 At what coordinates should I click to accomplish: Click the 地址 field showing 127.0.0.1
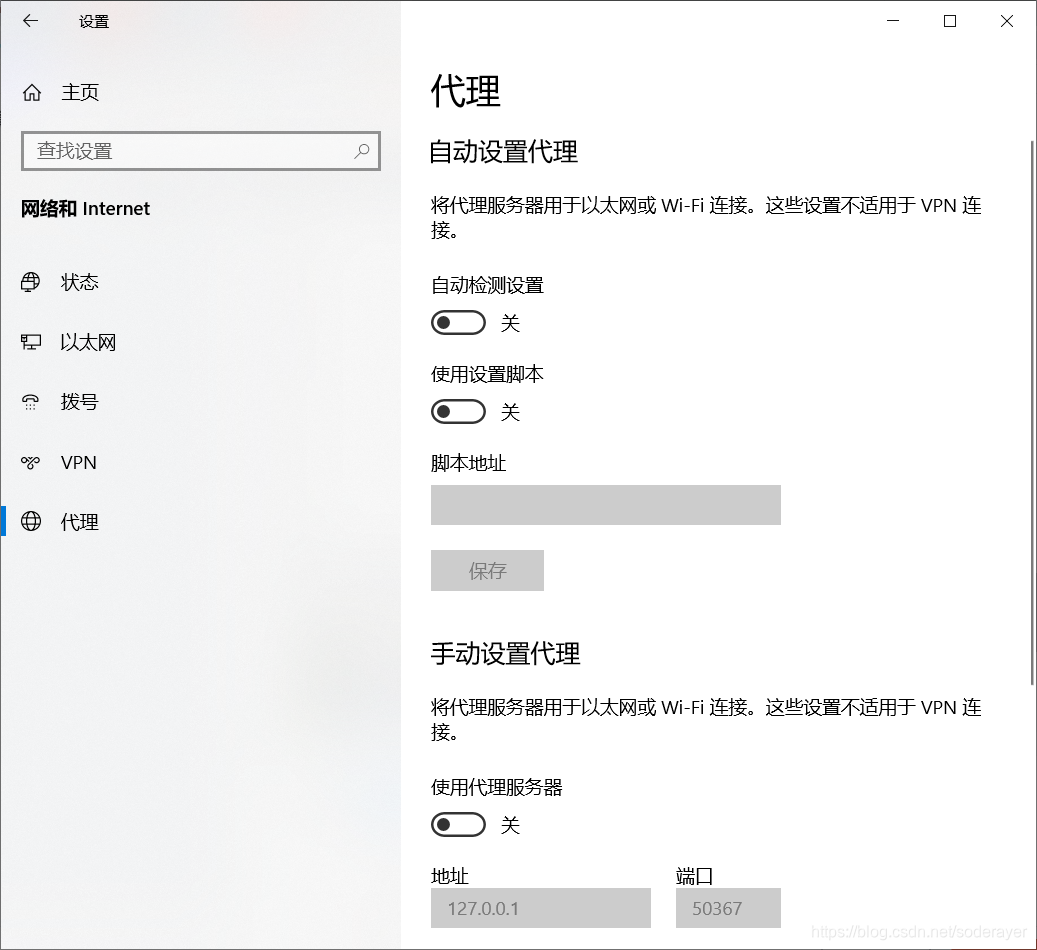coord(540,908)
